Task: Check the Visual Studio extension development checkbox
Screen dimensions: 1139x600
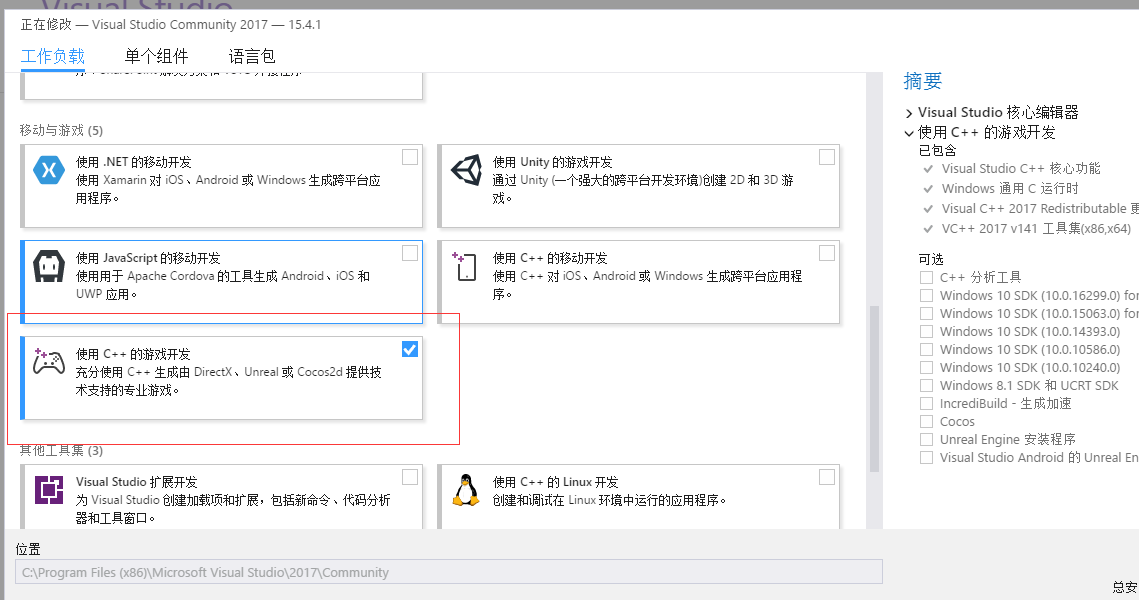Action: click(410, 477)
